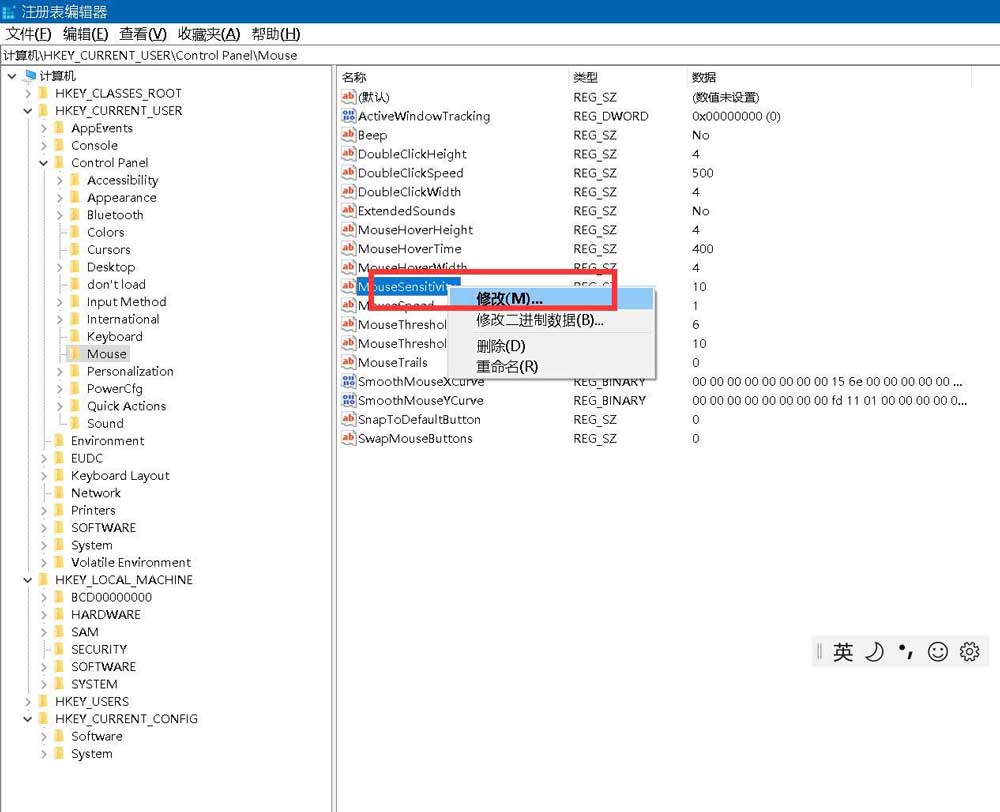Click the settings gear in IME toolbar

(968, 652)
